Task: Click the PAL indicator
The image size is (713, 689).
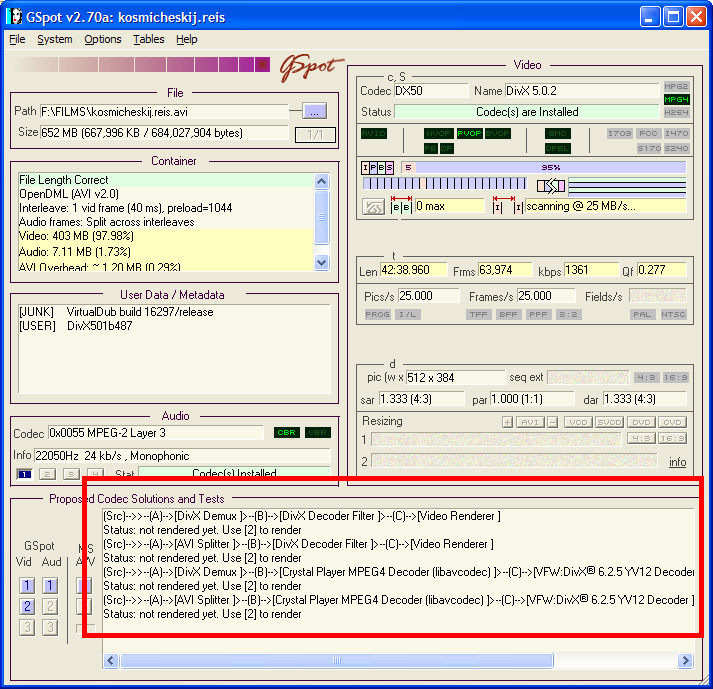Action: pyautogui.click(x=642, y=314)
